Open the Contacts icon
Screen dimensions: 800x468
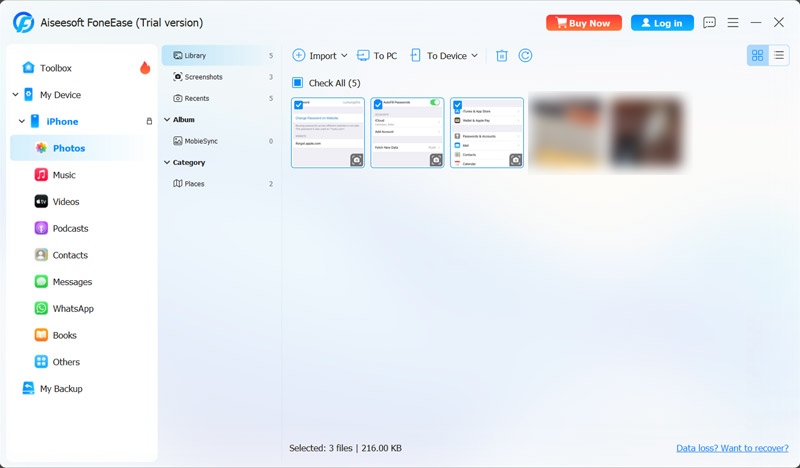[x=41, y=255]
